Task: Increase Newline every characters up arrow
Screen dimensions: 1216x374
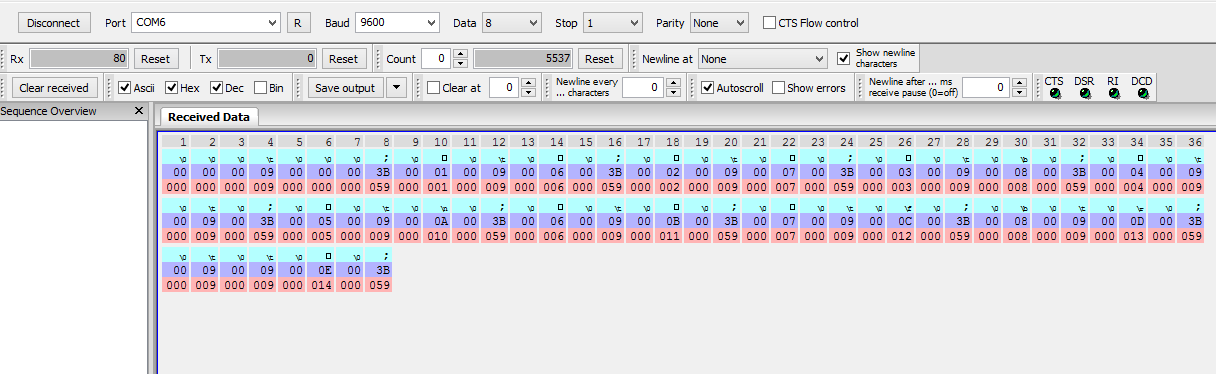Action: click(674, 83)
